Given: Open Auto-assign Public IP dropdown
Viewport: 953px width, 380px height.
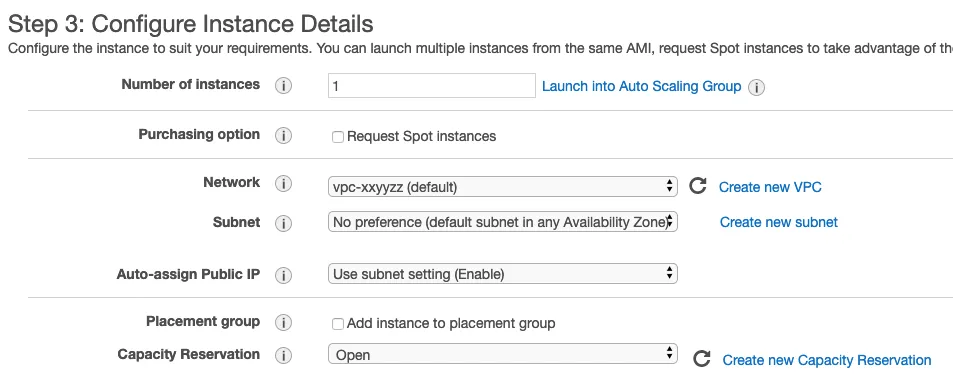Looking at the screenshot, I should point(503,274).
